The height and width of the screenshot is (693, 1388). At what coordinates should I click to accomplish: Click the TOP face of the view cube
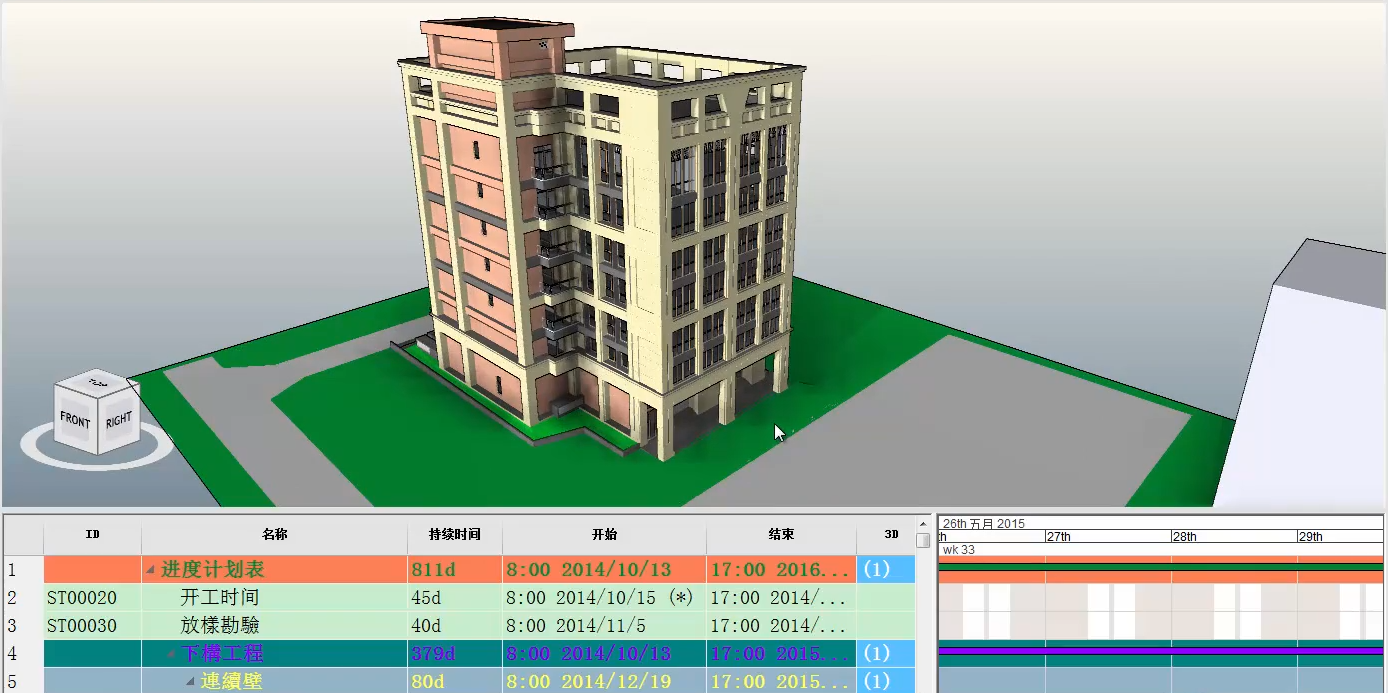pos(97,382)
